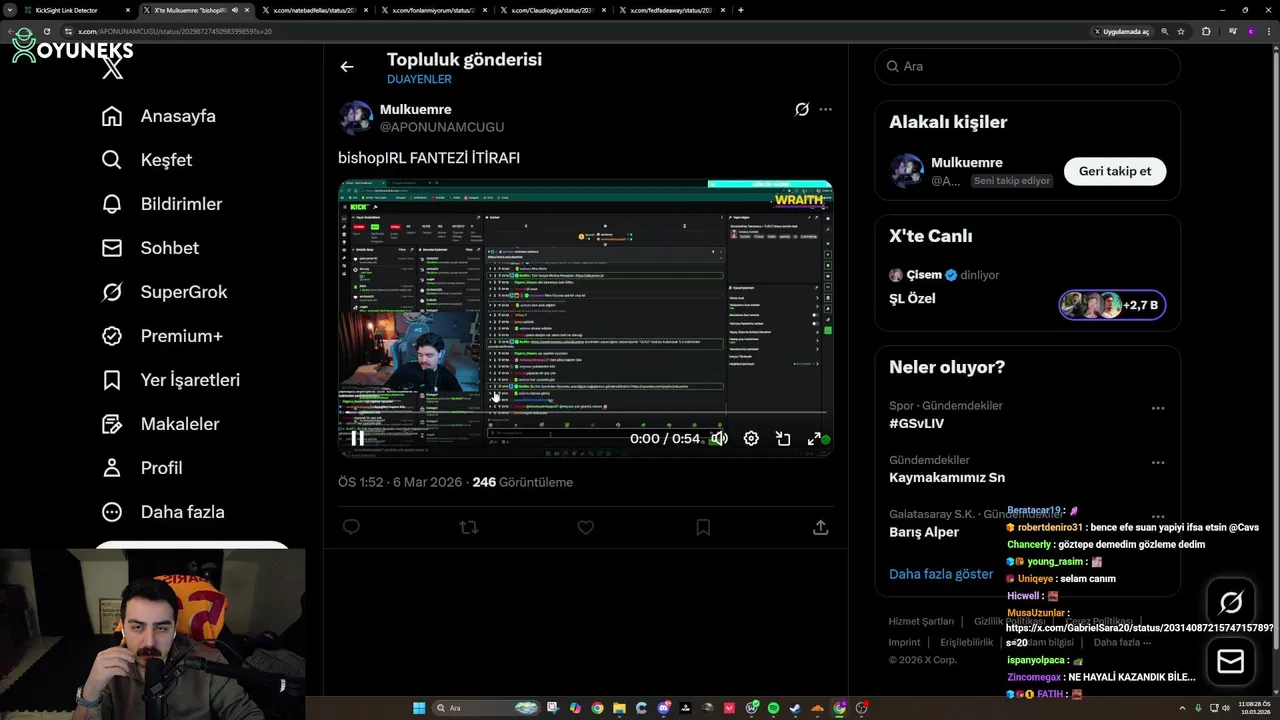Open Imprint footer link
The width and height of the screenshot is (1280, 720).
click(905, 642)
